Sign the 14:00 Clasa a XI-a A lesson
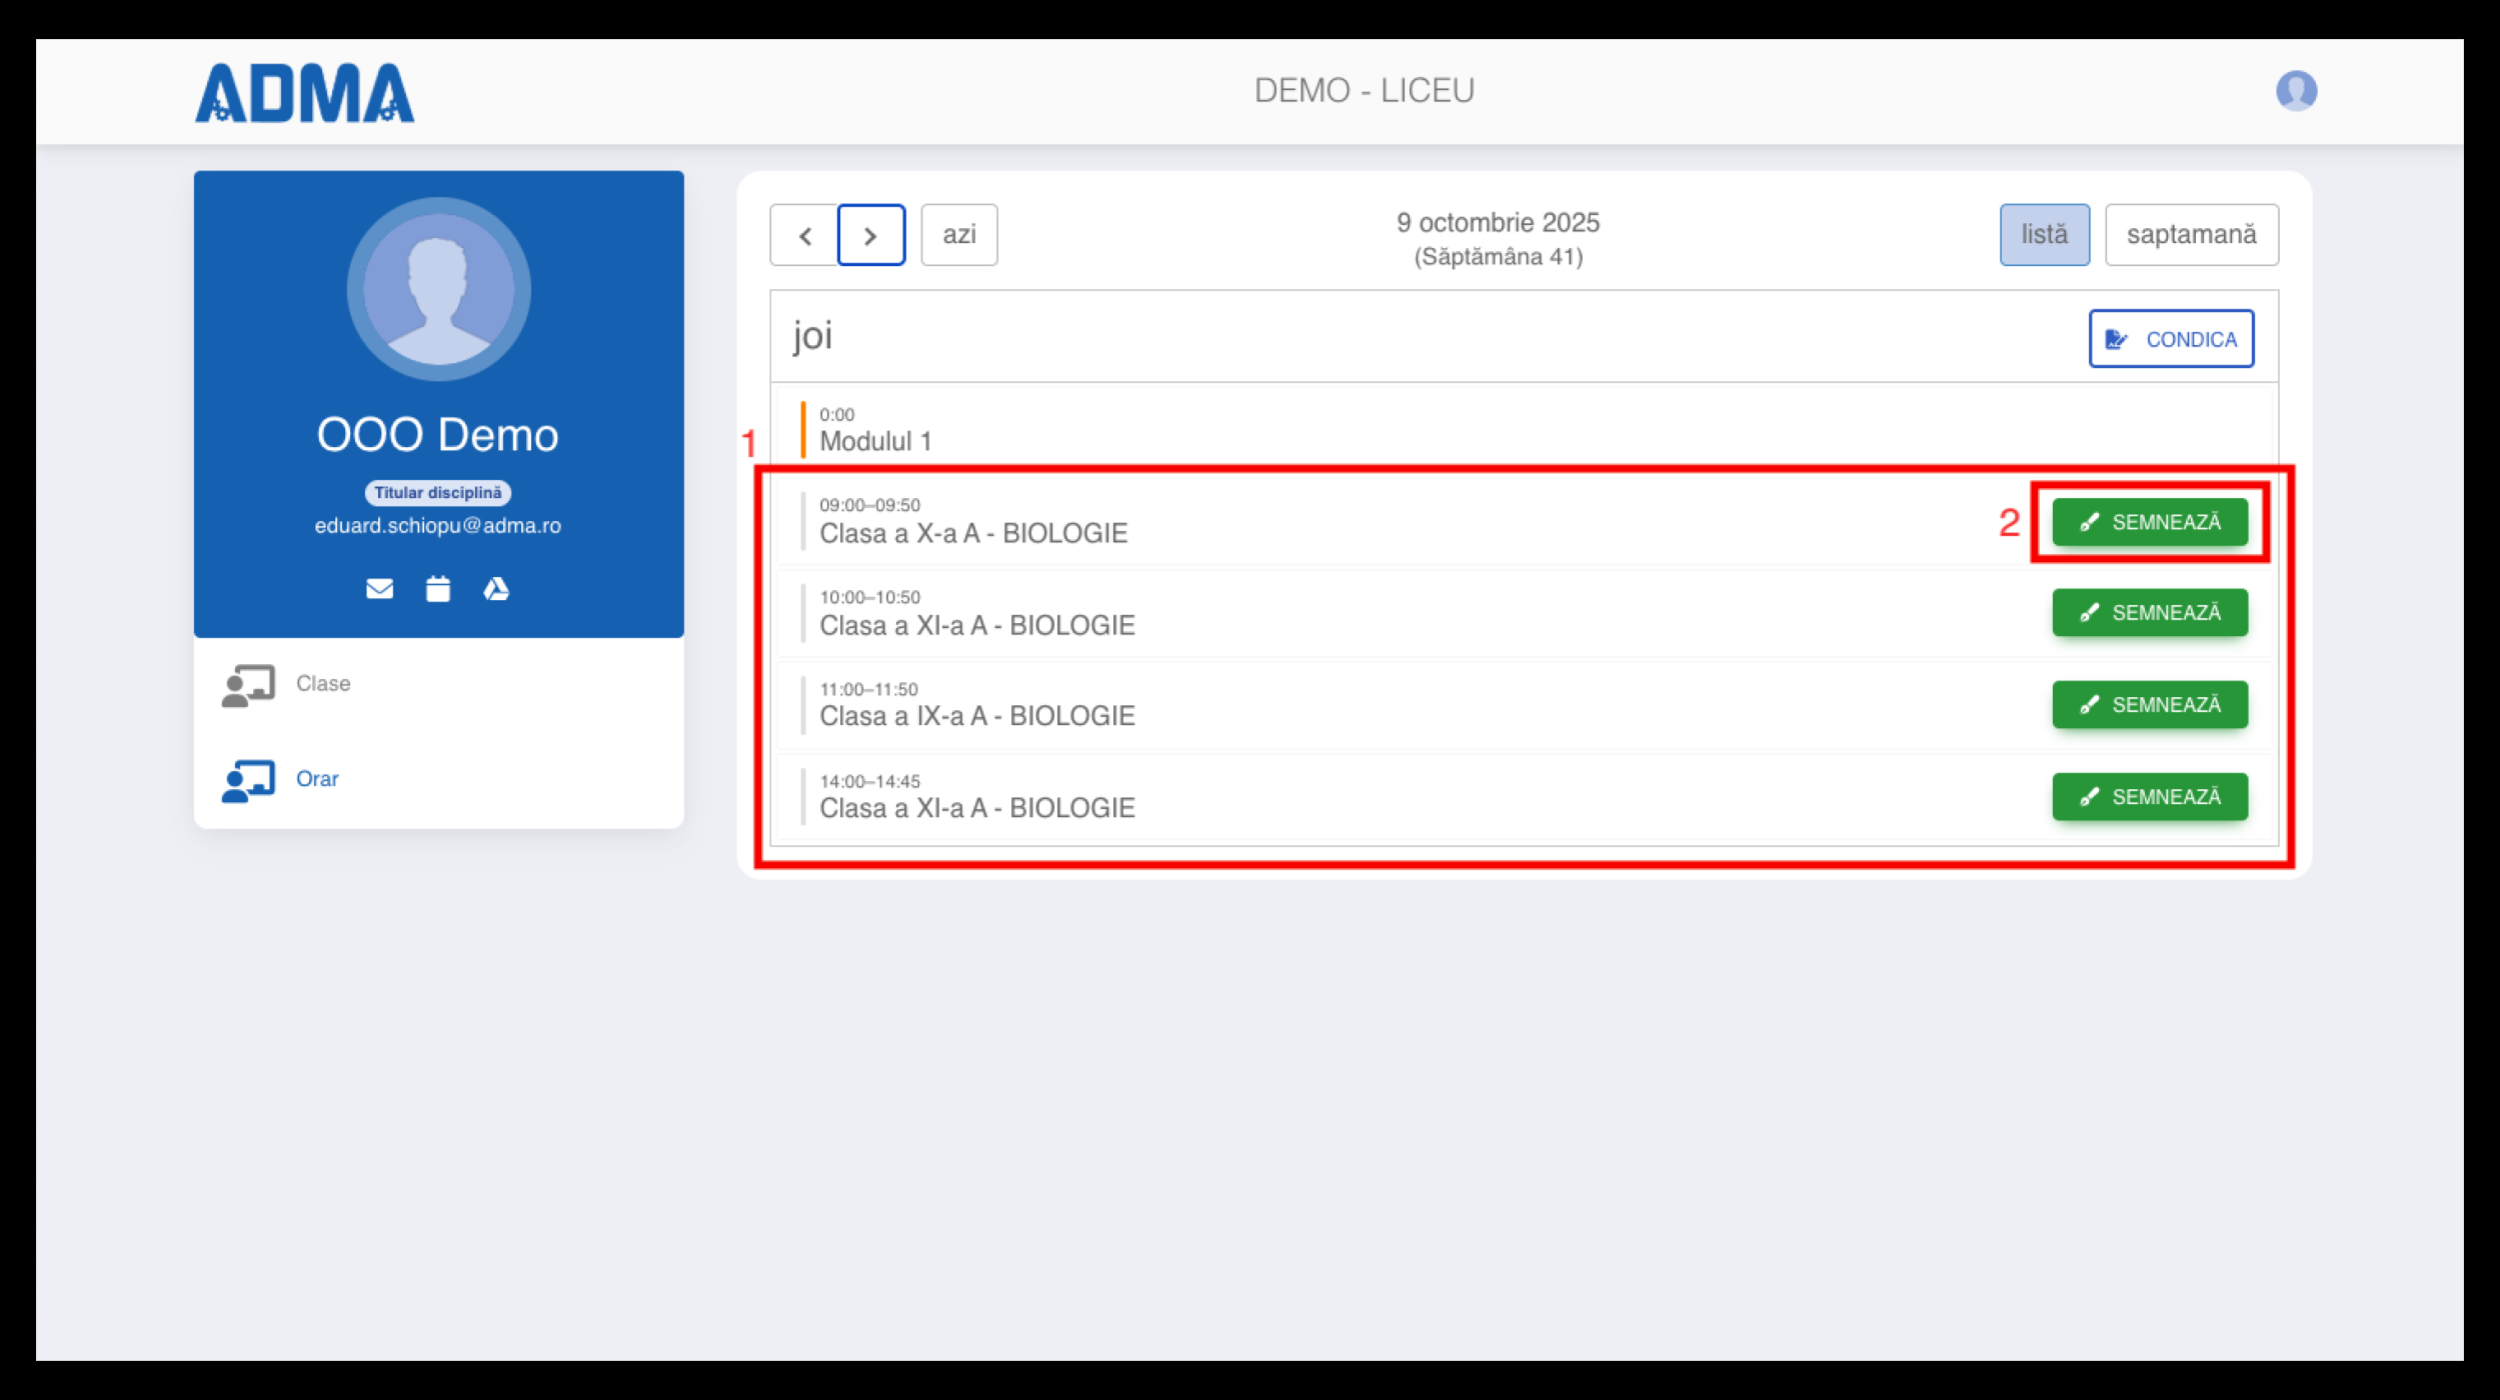The height and width of the screenshot is (1400, 2500). tap(2149, 797)
